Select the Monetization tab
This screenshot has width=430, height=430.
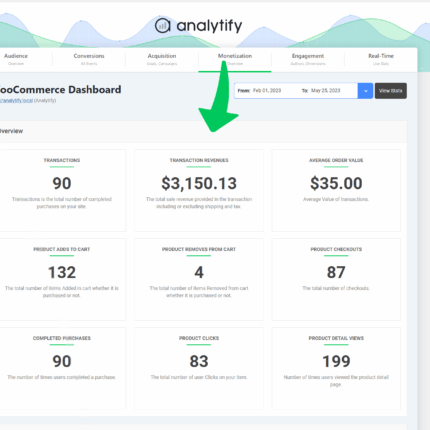pos(235,59)
